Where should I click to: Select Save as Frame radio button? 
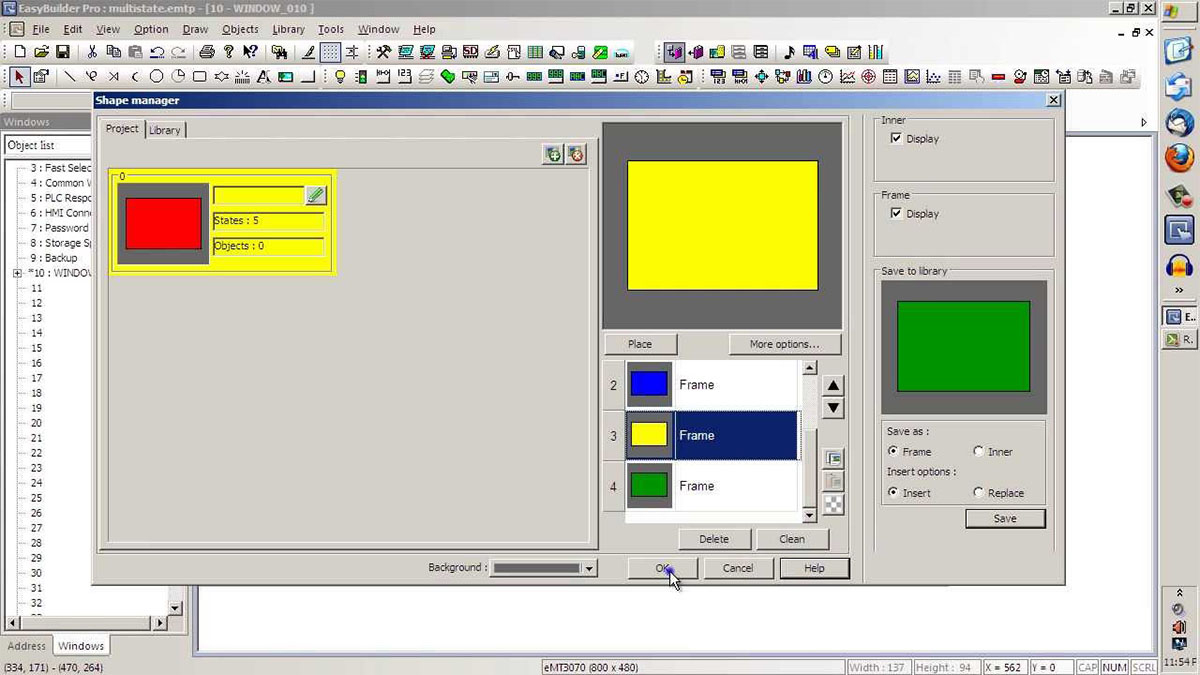pyautogui.click(x=893, y=451)
